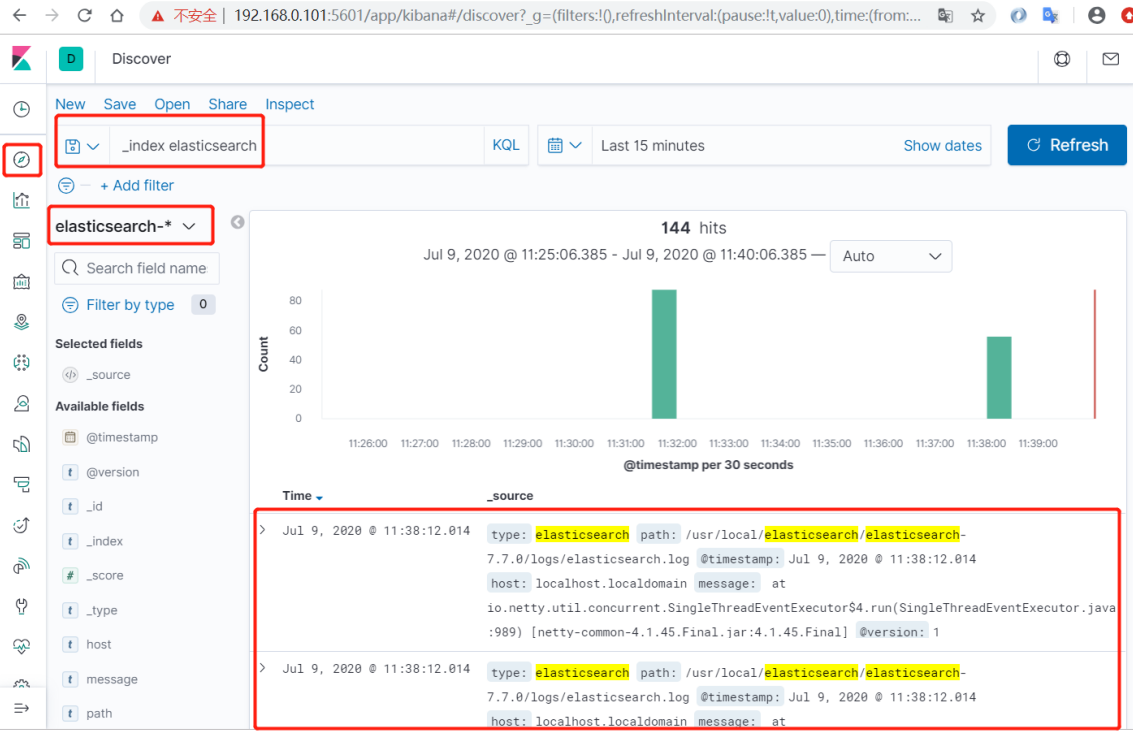Open Machine Learning icon in sidebar
Image resolution: width=1133 pixels, height=735 pixels.
[22, 362]
